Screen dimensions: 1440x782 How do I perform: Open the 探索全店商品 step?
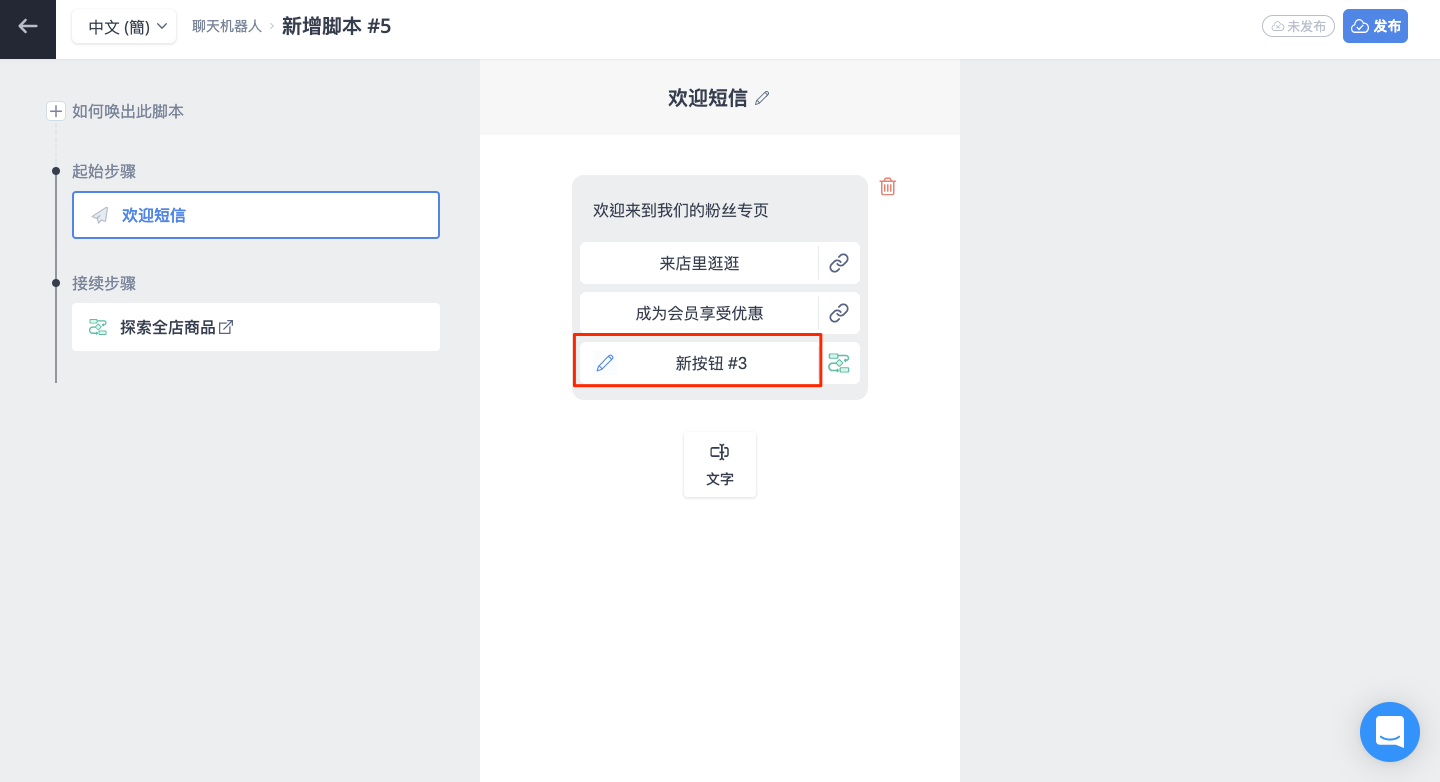(x=256, y=327)
